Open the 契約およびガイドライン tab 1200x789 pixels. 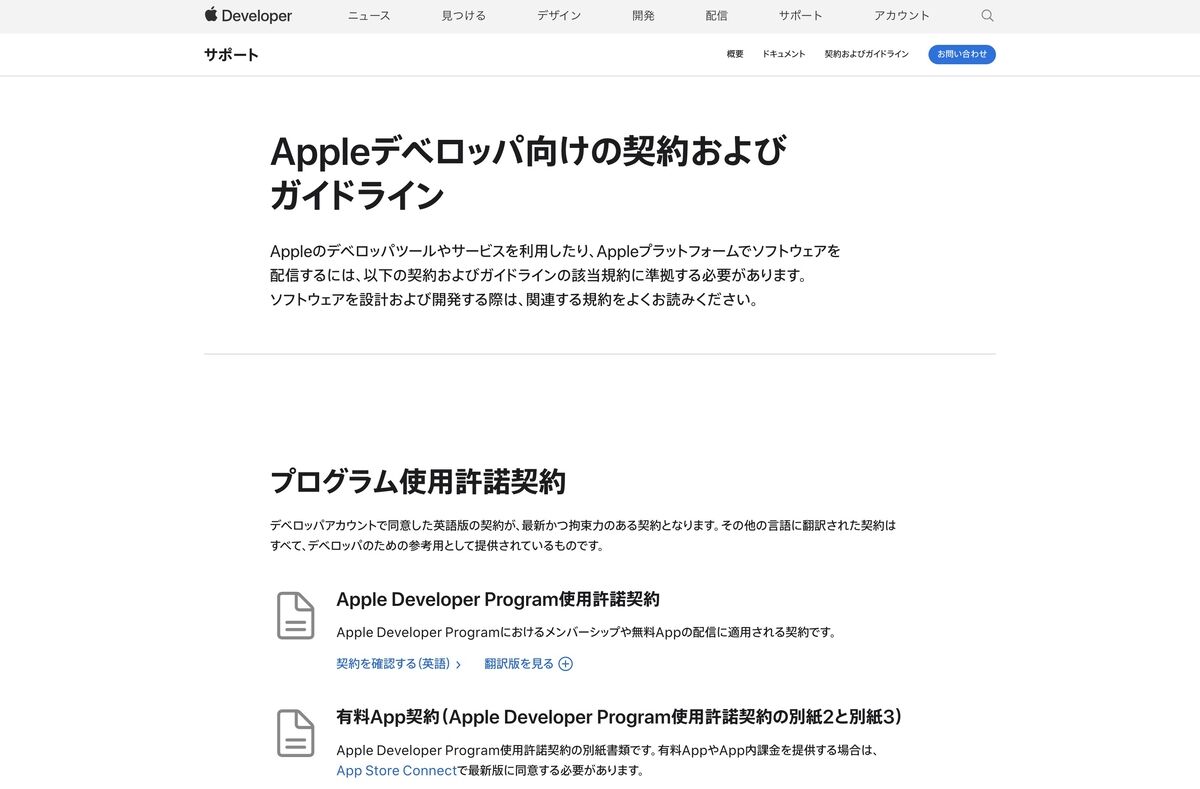[866, 54]
